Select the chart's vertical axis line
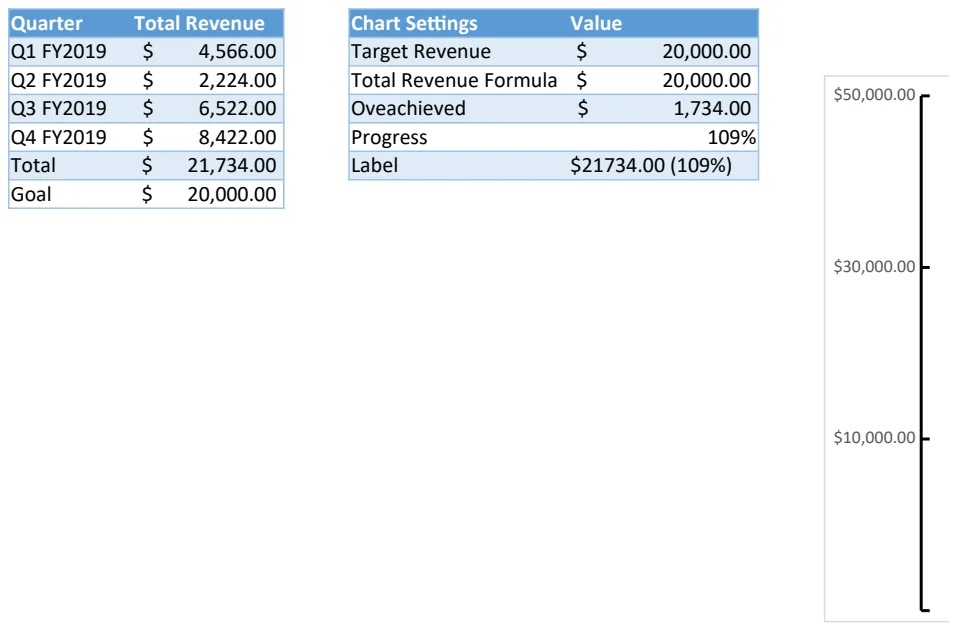 (x=922, y=353)
